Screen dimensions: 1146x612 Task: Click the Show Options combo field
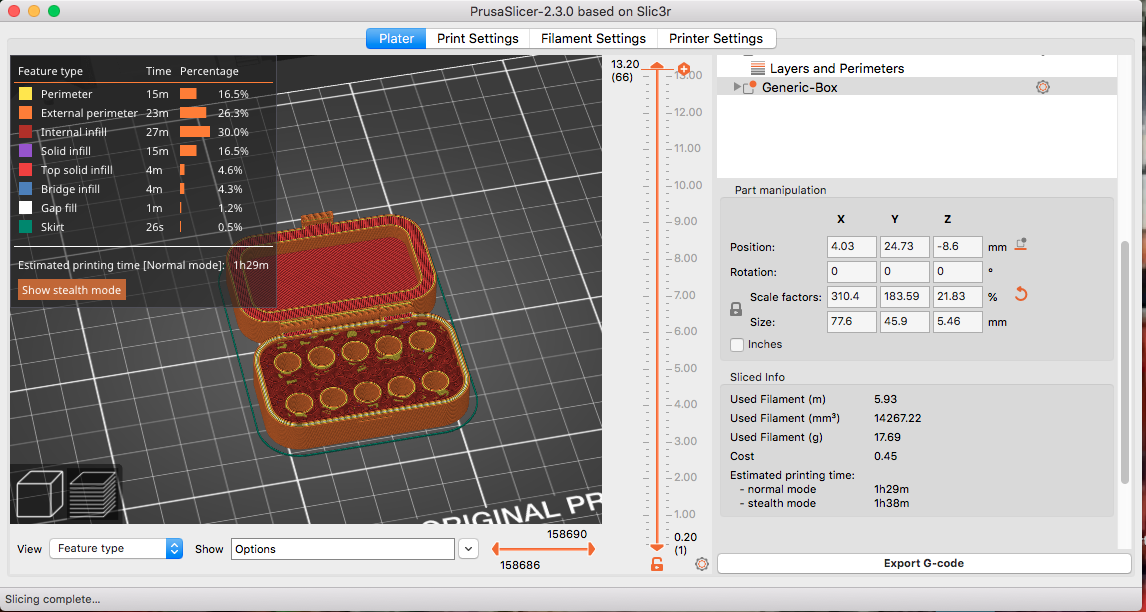pos(343,548)
